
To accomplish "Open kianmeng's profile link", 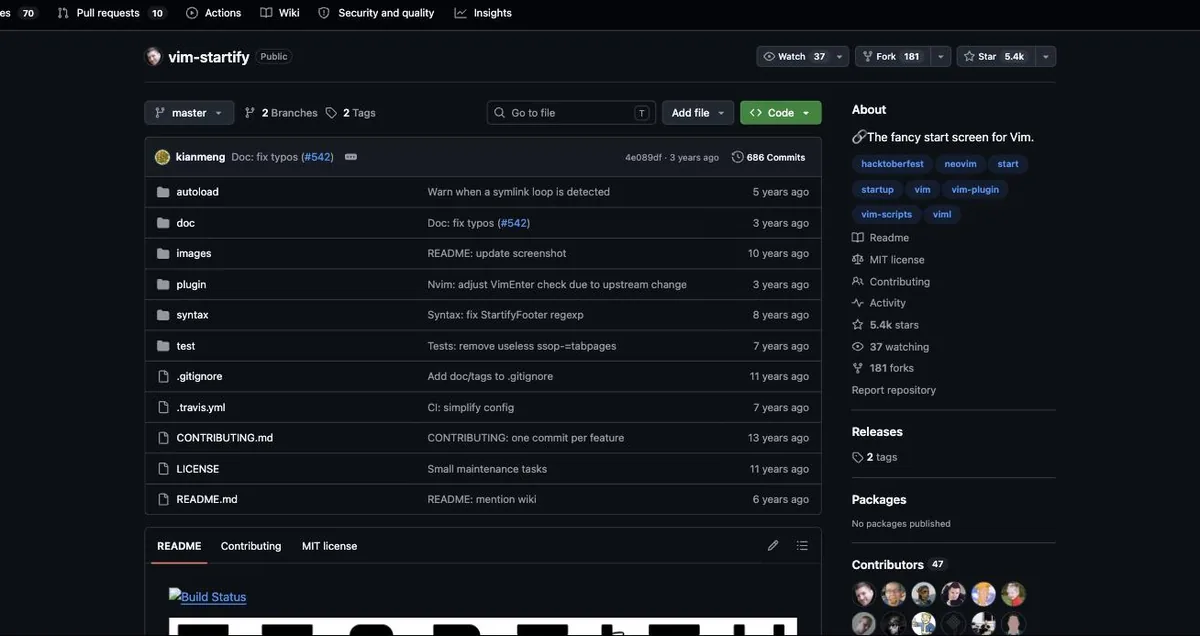I will pyautogui.click(x=200, y=157).
